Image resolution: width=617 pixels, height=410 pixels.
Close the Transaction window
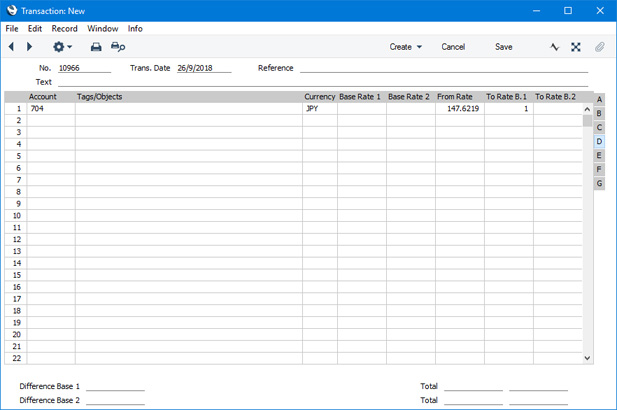pyautogui.click(x=600, y=11)
